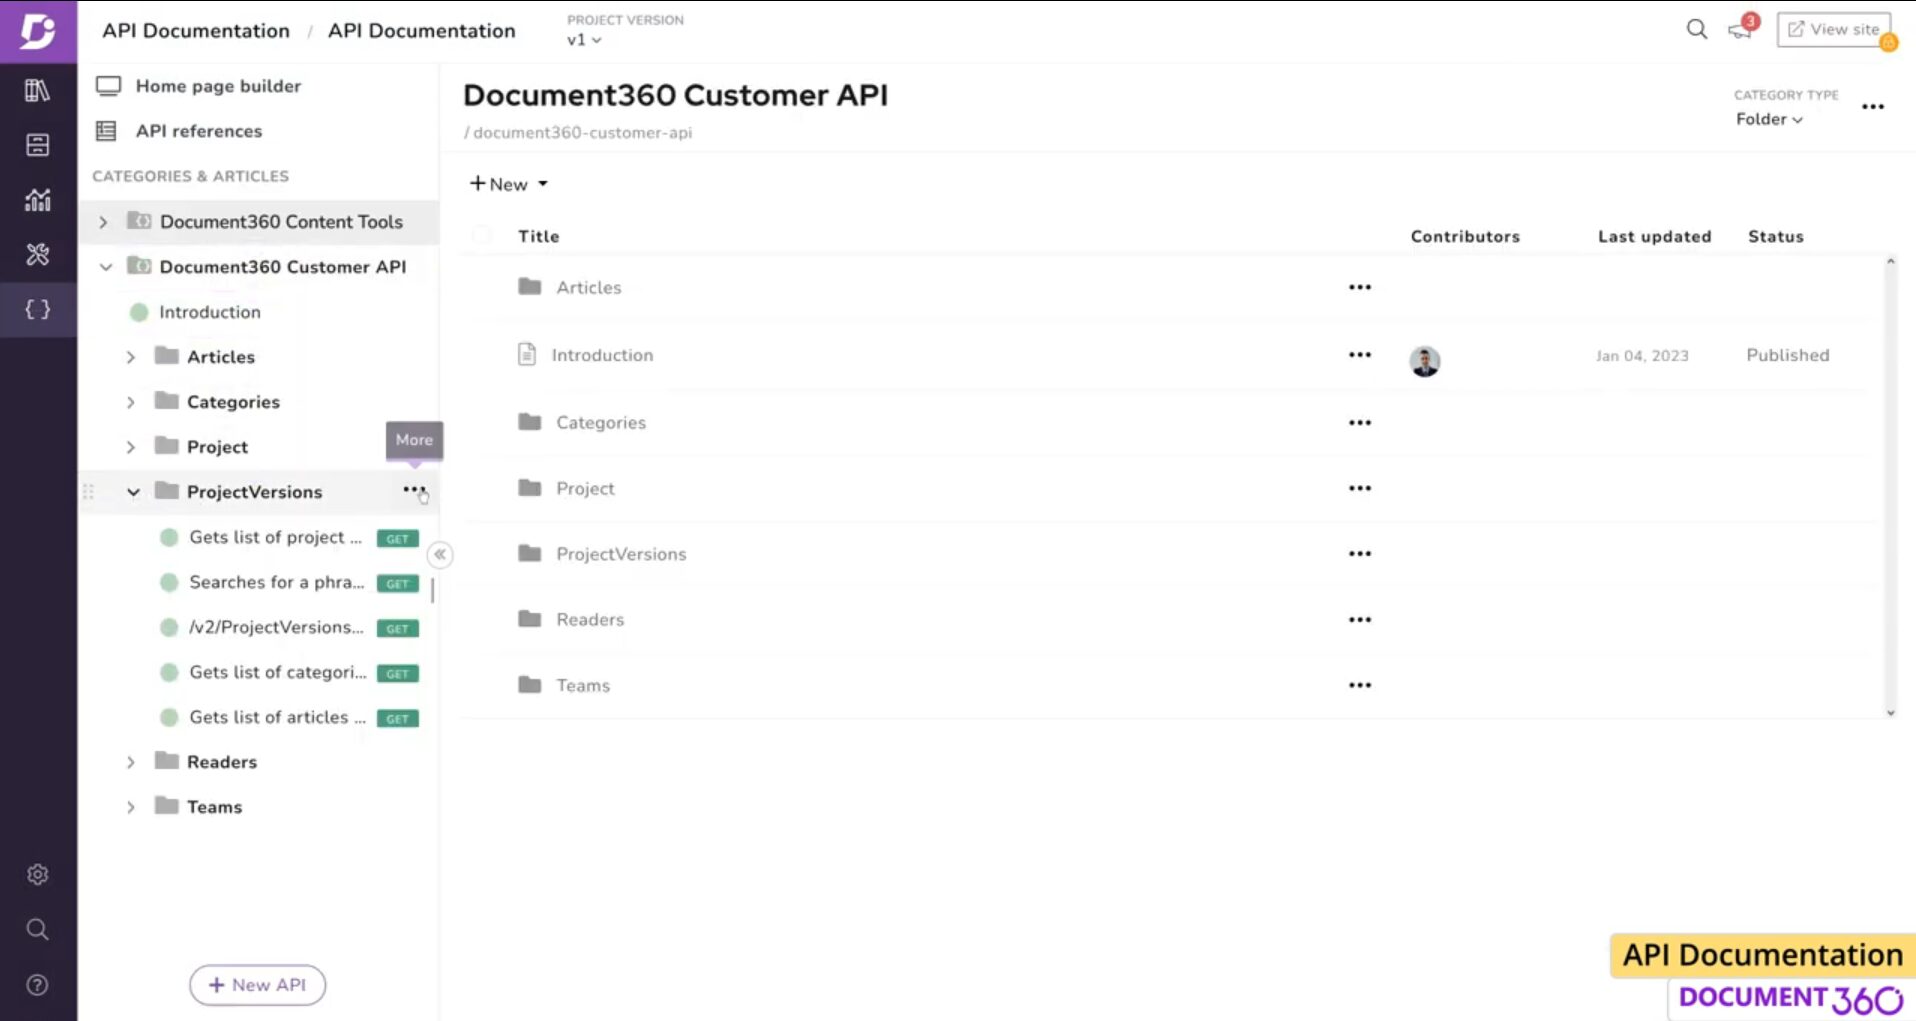Open 'Searches for a phra...' GET endpoint
1916x1021 pixels.
(x=277, y=582)
